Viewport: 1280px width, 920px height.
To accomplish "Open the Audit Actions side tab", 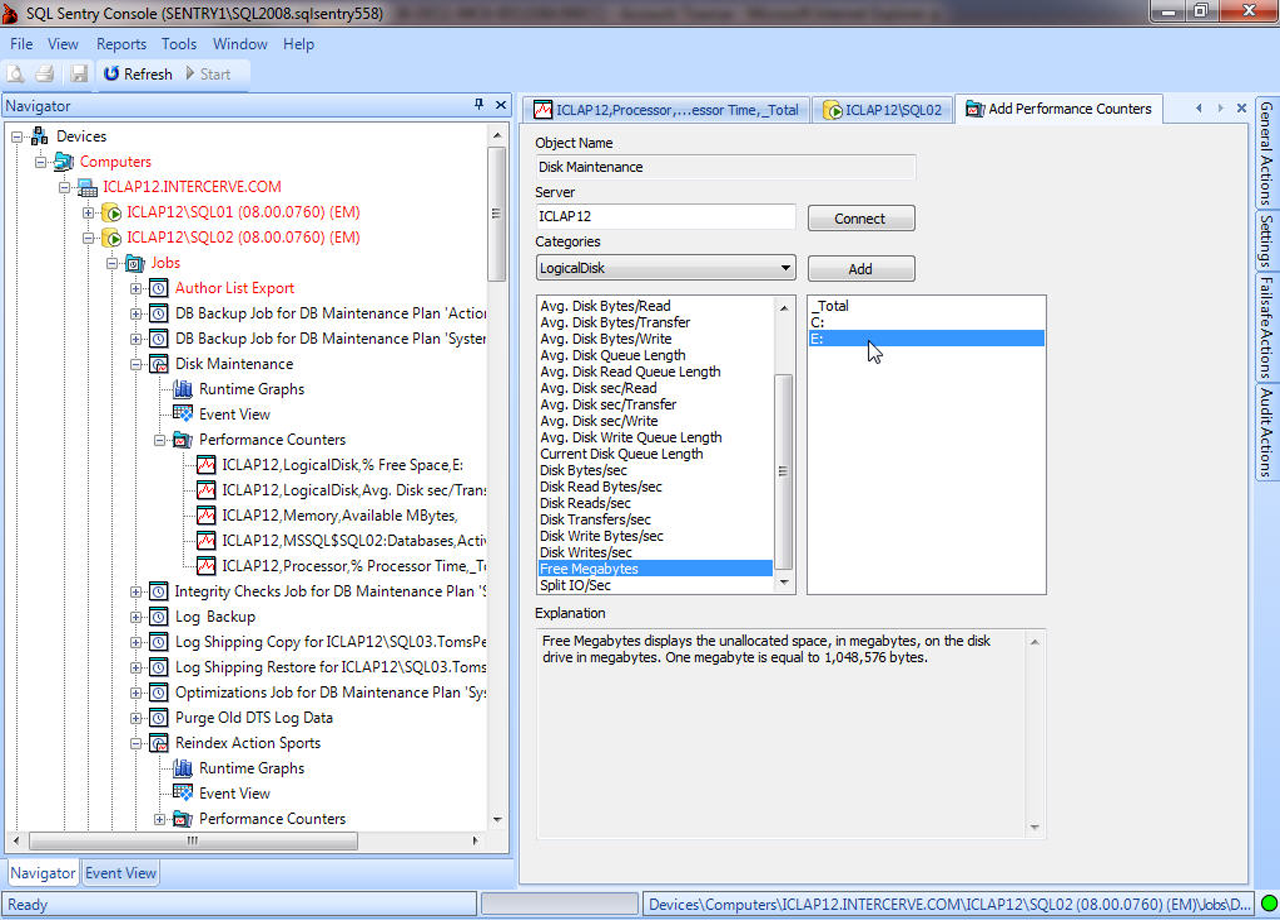I will [x=1267, y=432].
